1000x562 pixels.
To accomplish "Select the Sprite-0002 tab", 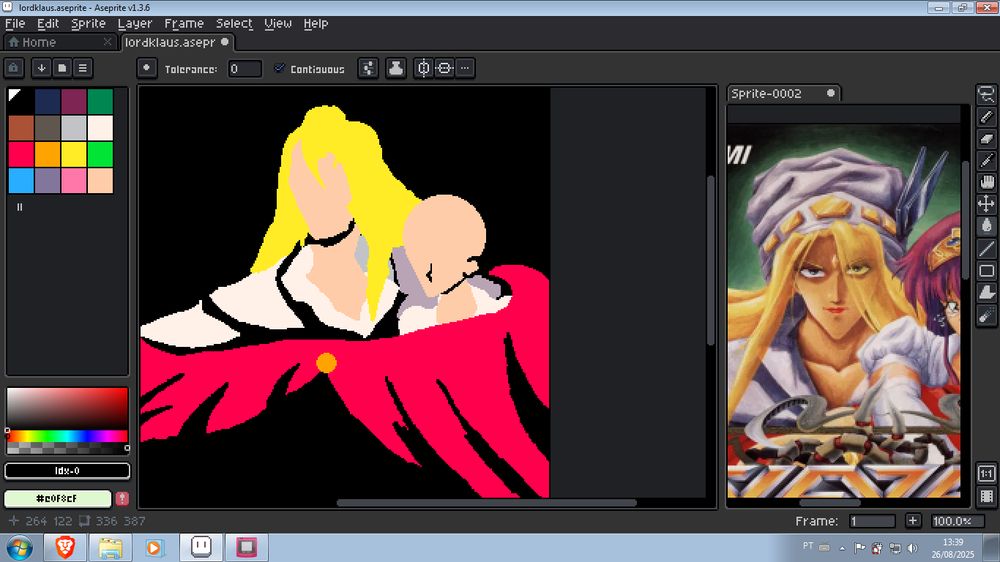I will pos(783,93).
